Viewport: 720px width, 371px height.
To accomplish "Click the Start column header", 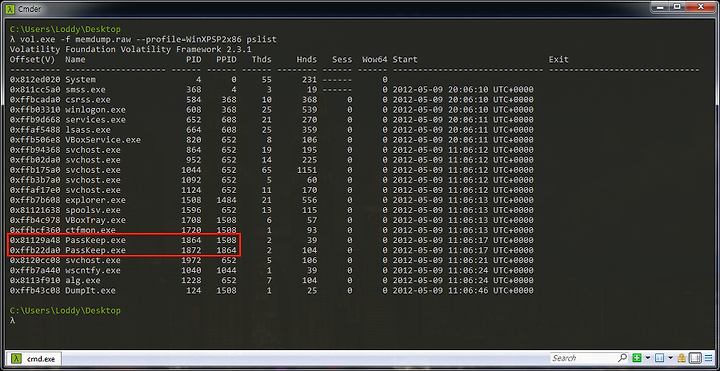I will (405, 60).
